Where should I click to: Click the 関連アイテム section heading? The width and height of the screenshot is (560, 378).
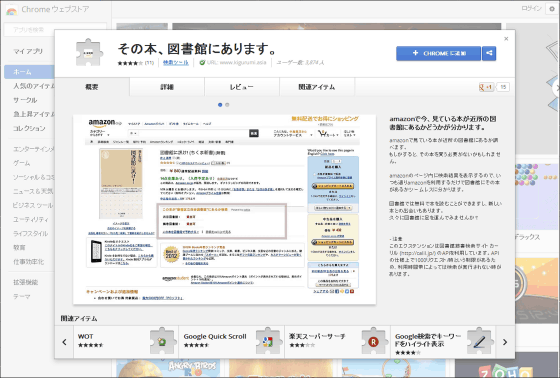tap(79, 318)
